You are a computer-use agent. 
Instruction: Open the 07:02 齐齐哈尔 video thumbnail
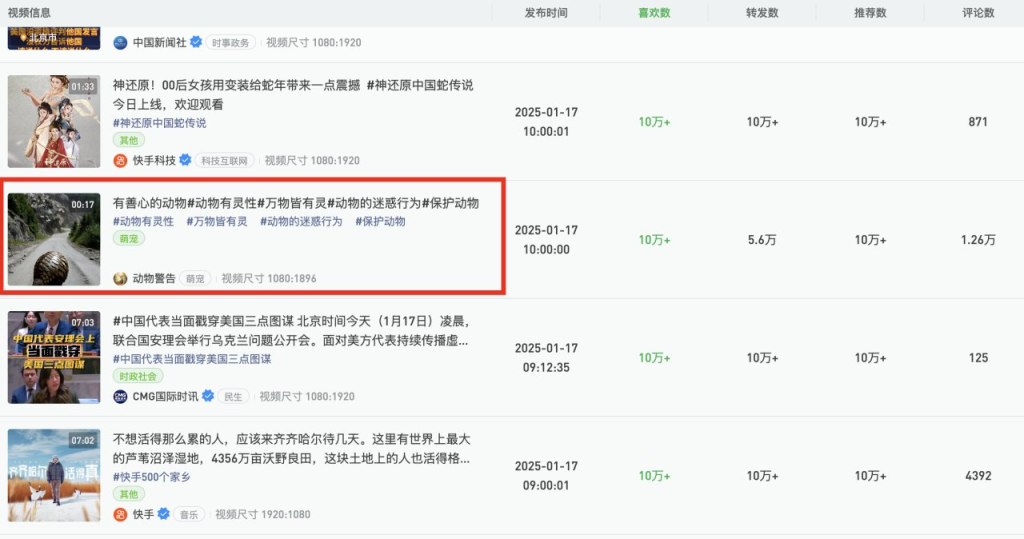point(54,475)
